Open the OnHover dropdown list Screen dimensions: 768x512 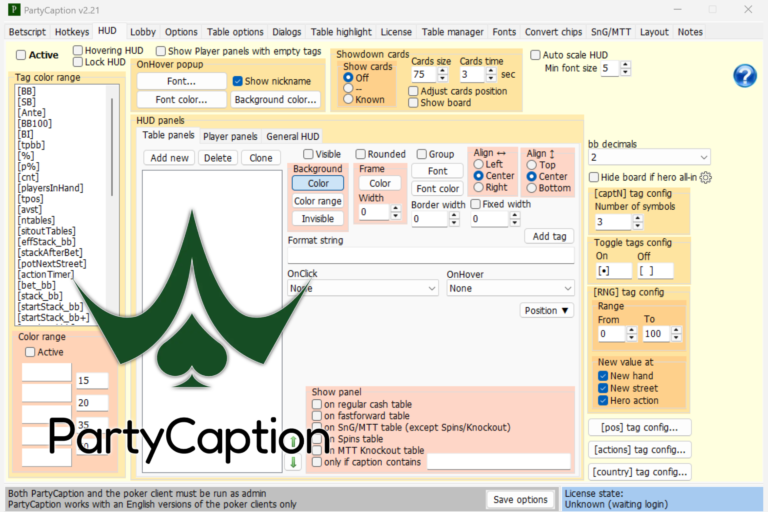tap(510, 289)
